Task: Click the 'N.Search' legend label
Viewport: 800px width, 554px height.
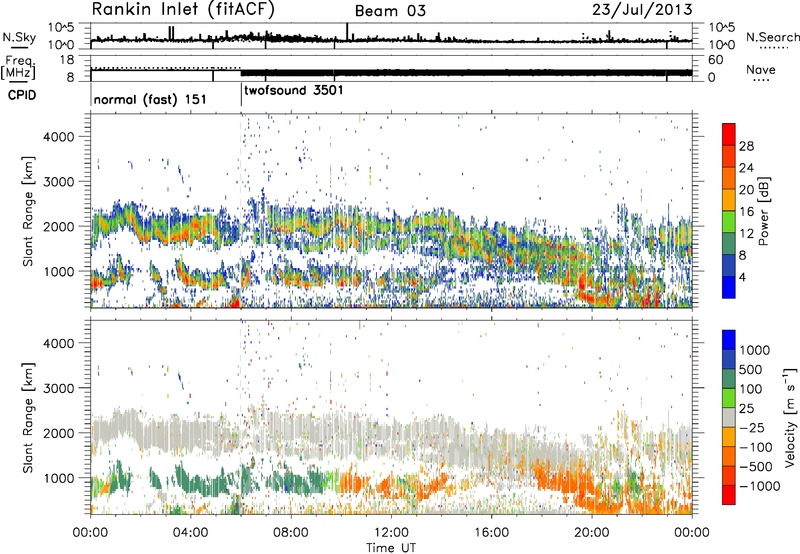Action: [x=772, y=37]
